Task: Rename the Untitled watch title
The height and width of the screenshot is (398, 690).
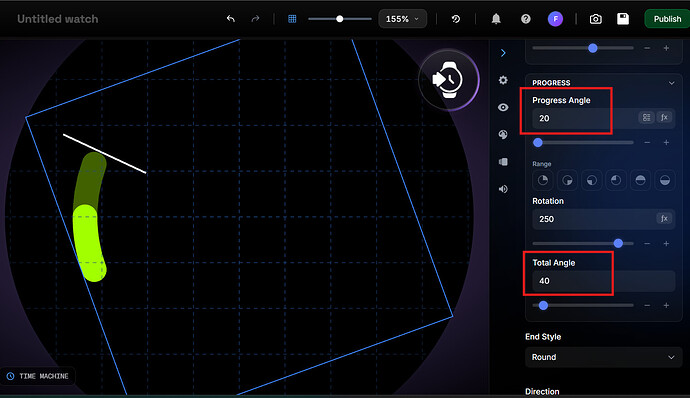Action: click(58, 19)
